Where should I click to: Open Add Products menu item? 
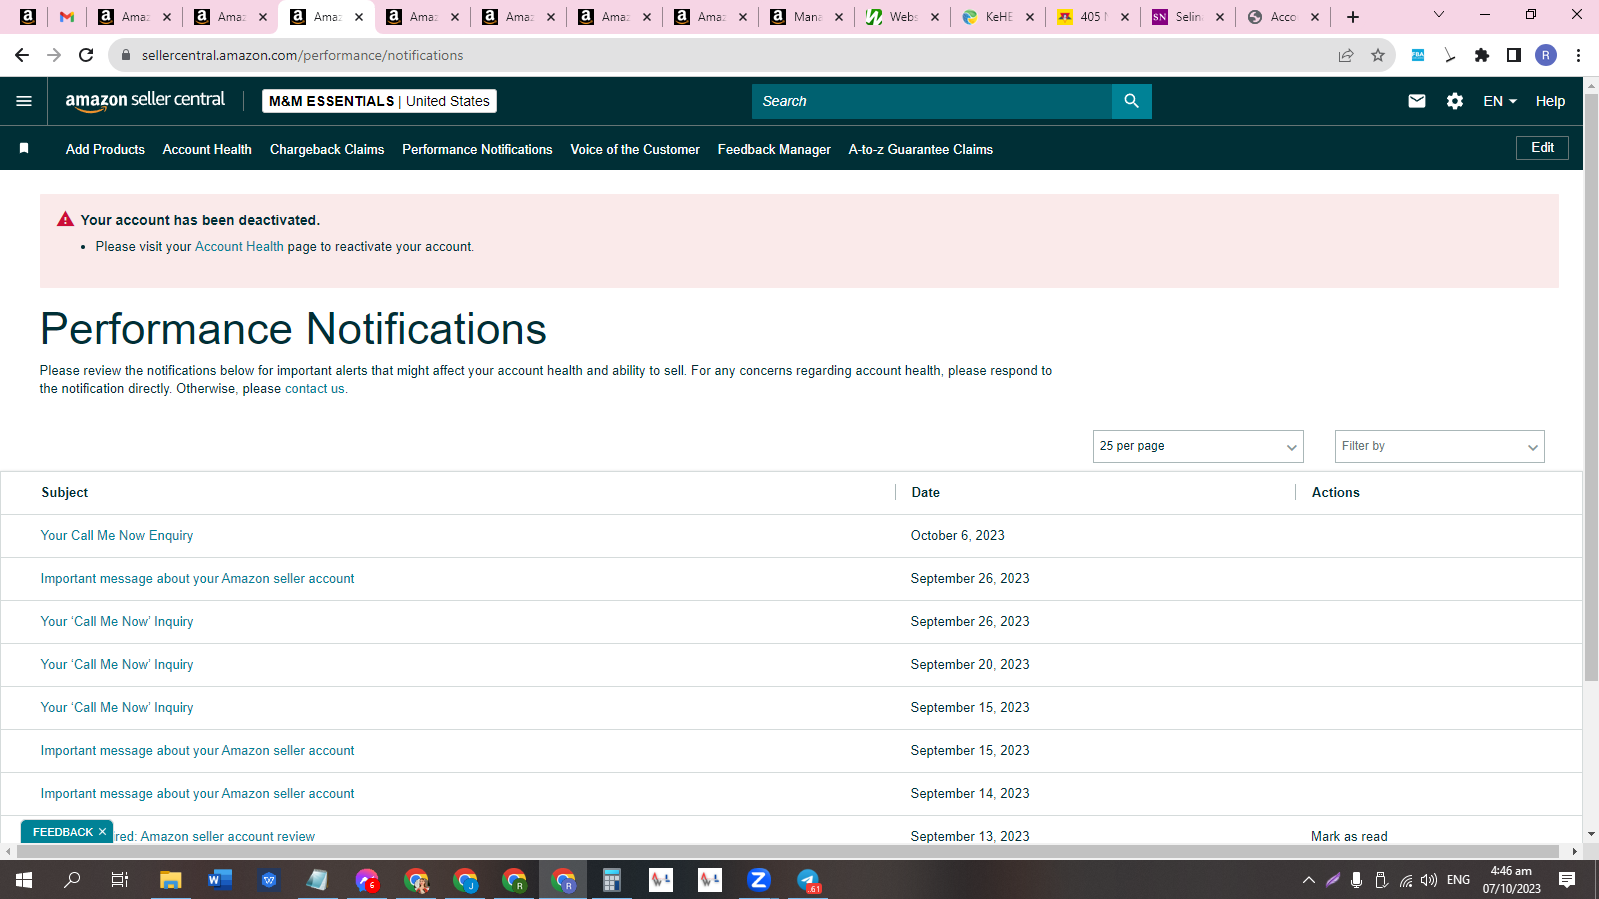click(x=105, y=149)
